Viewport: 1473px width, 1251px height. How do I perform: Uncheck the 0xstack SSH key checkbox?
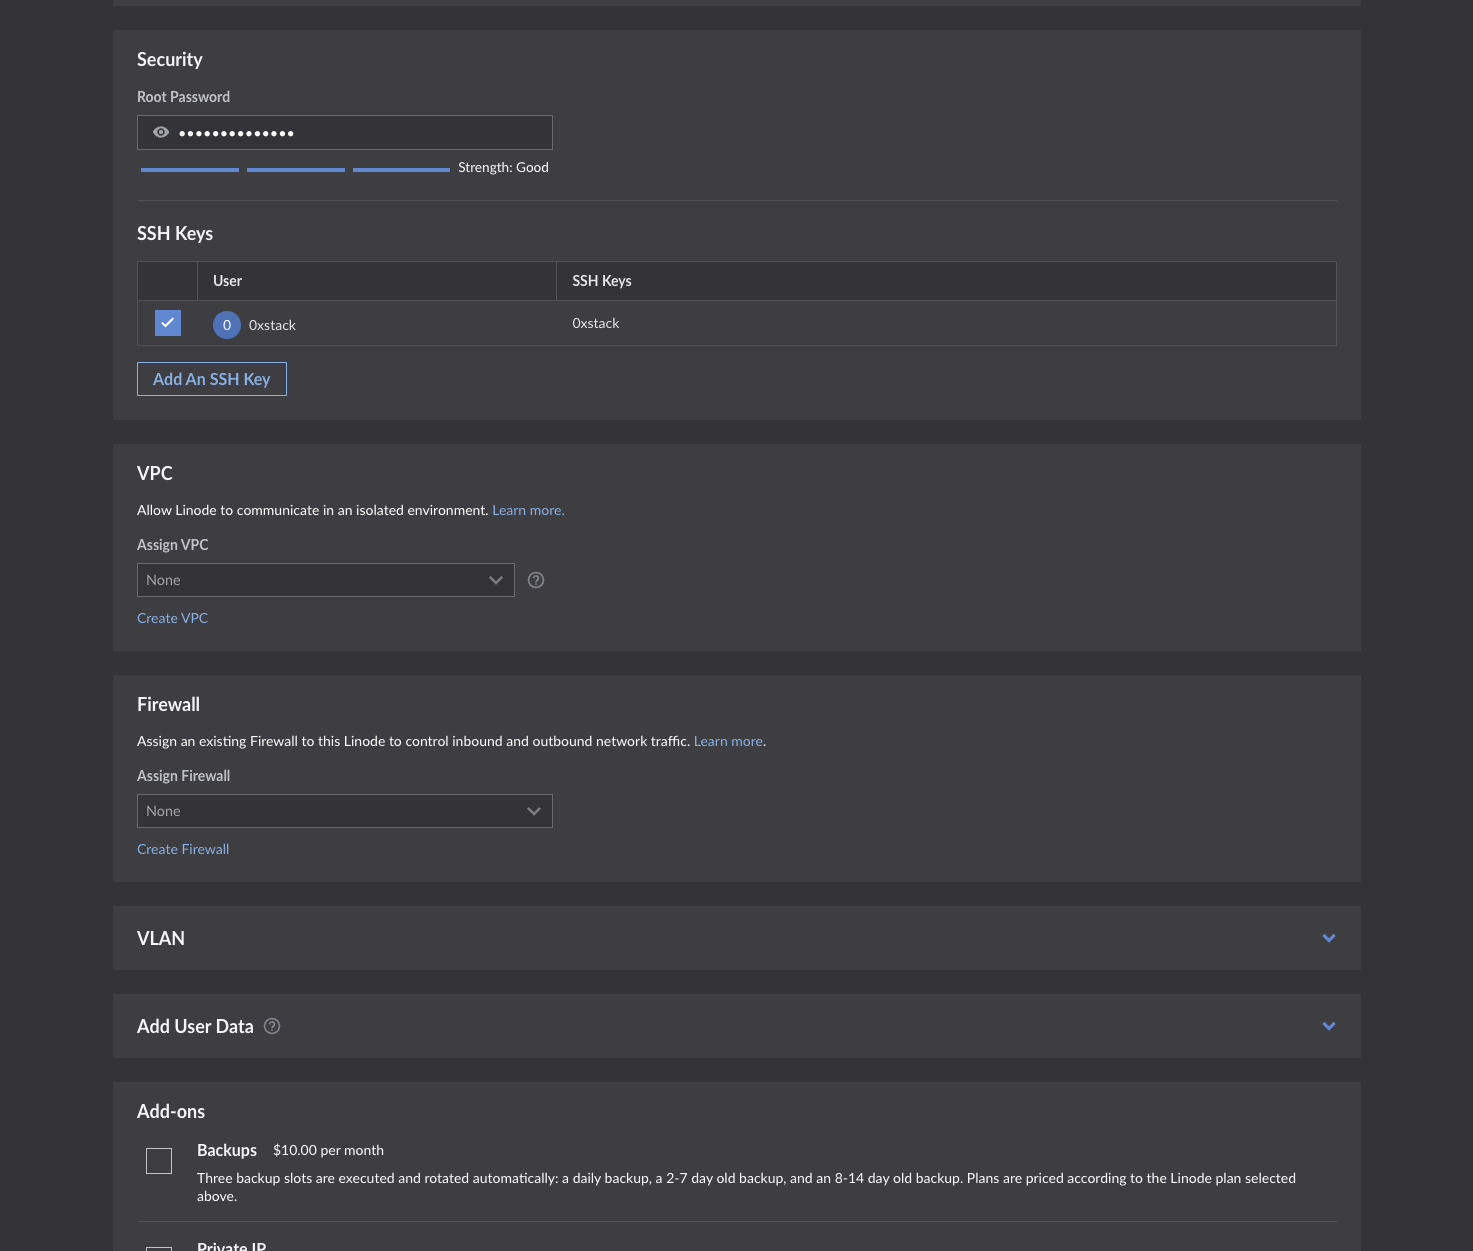pyautogui.click(x=168, y=323)
